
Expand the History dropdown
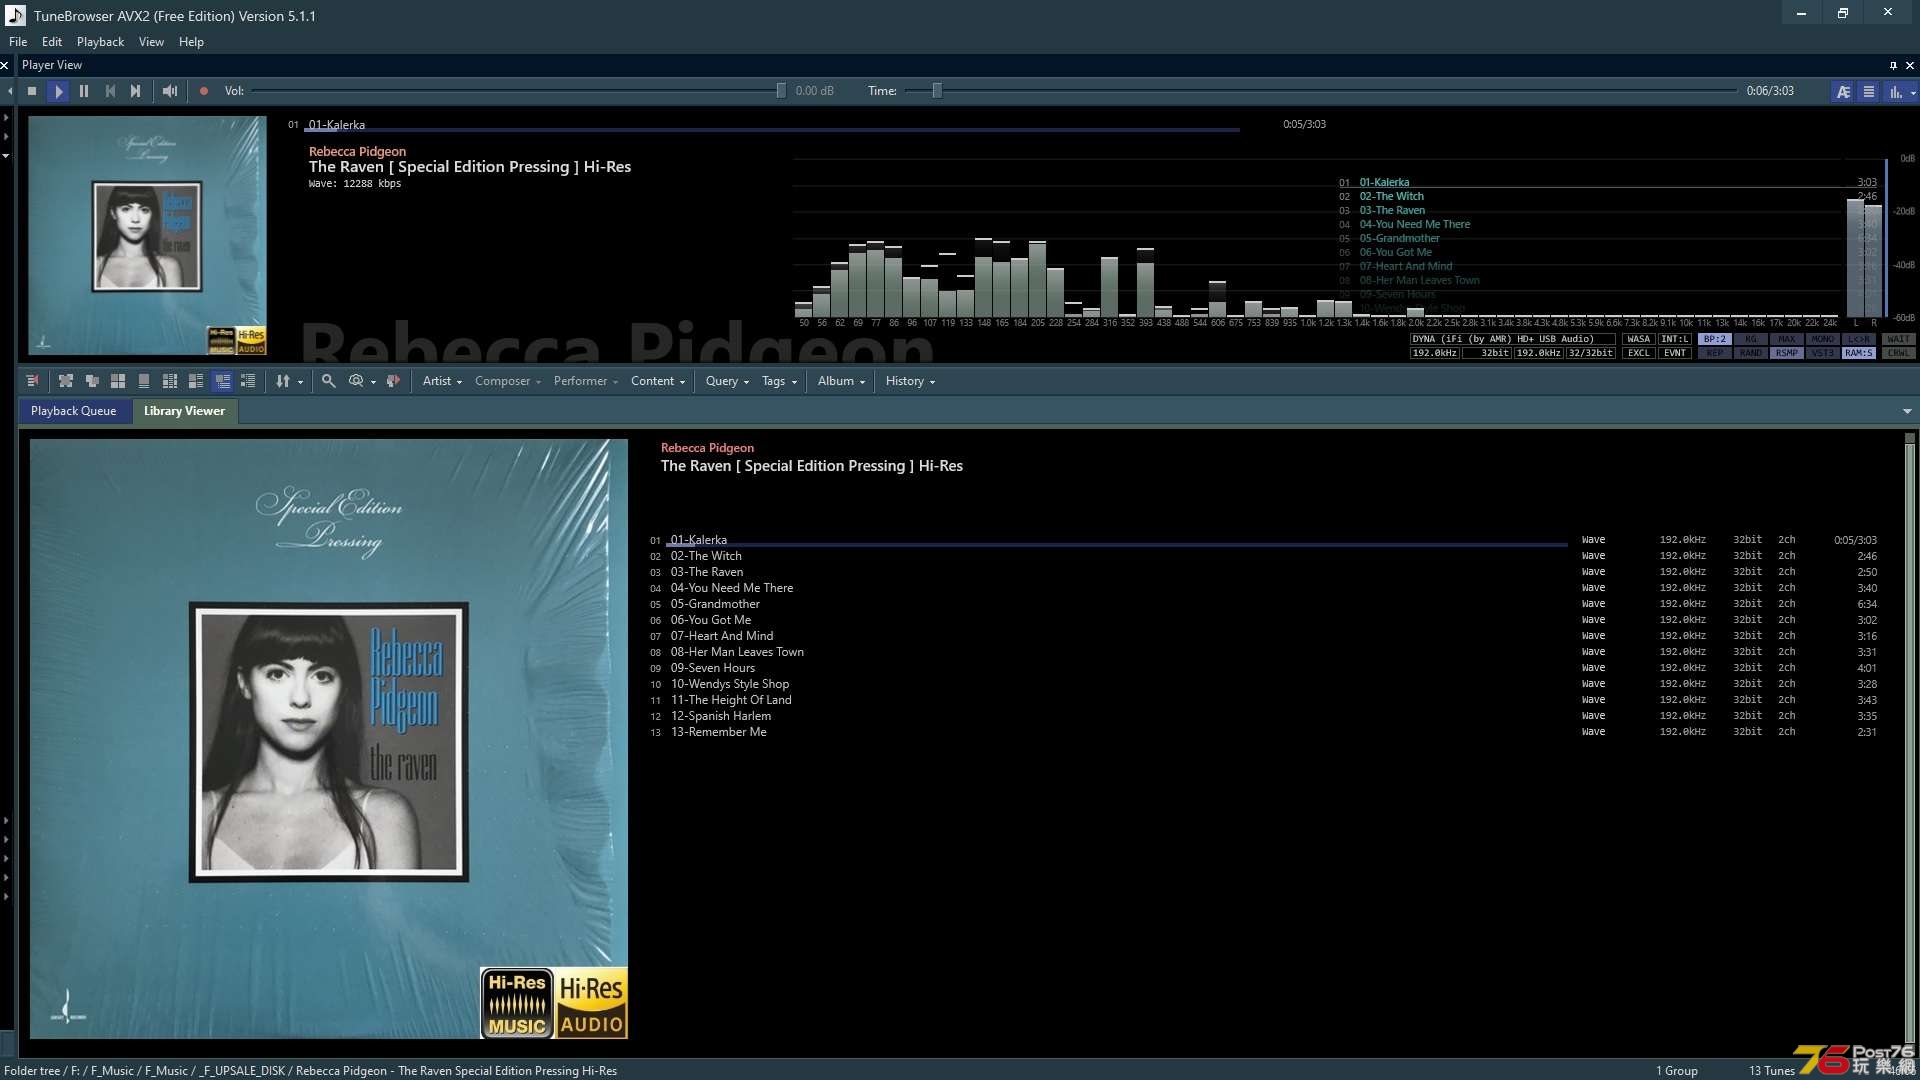point(910,381)
